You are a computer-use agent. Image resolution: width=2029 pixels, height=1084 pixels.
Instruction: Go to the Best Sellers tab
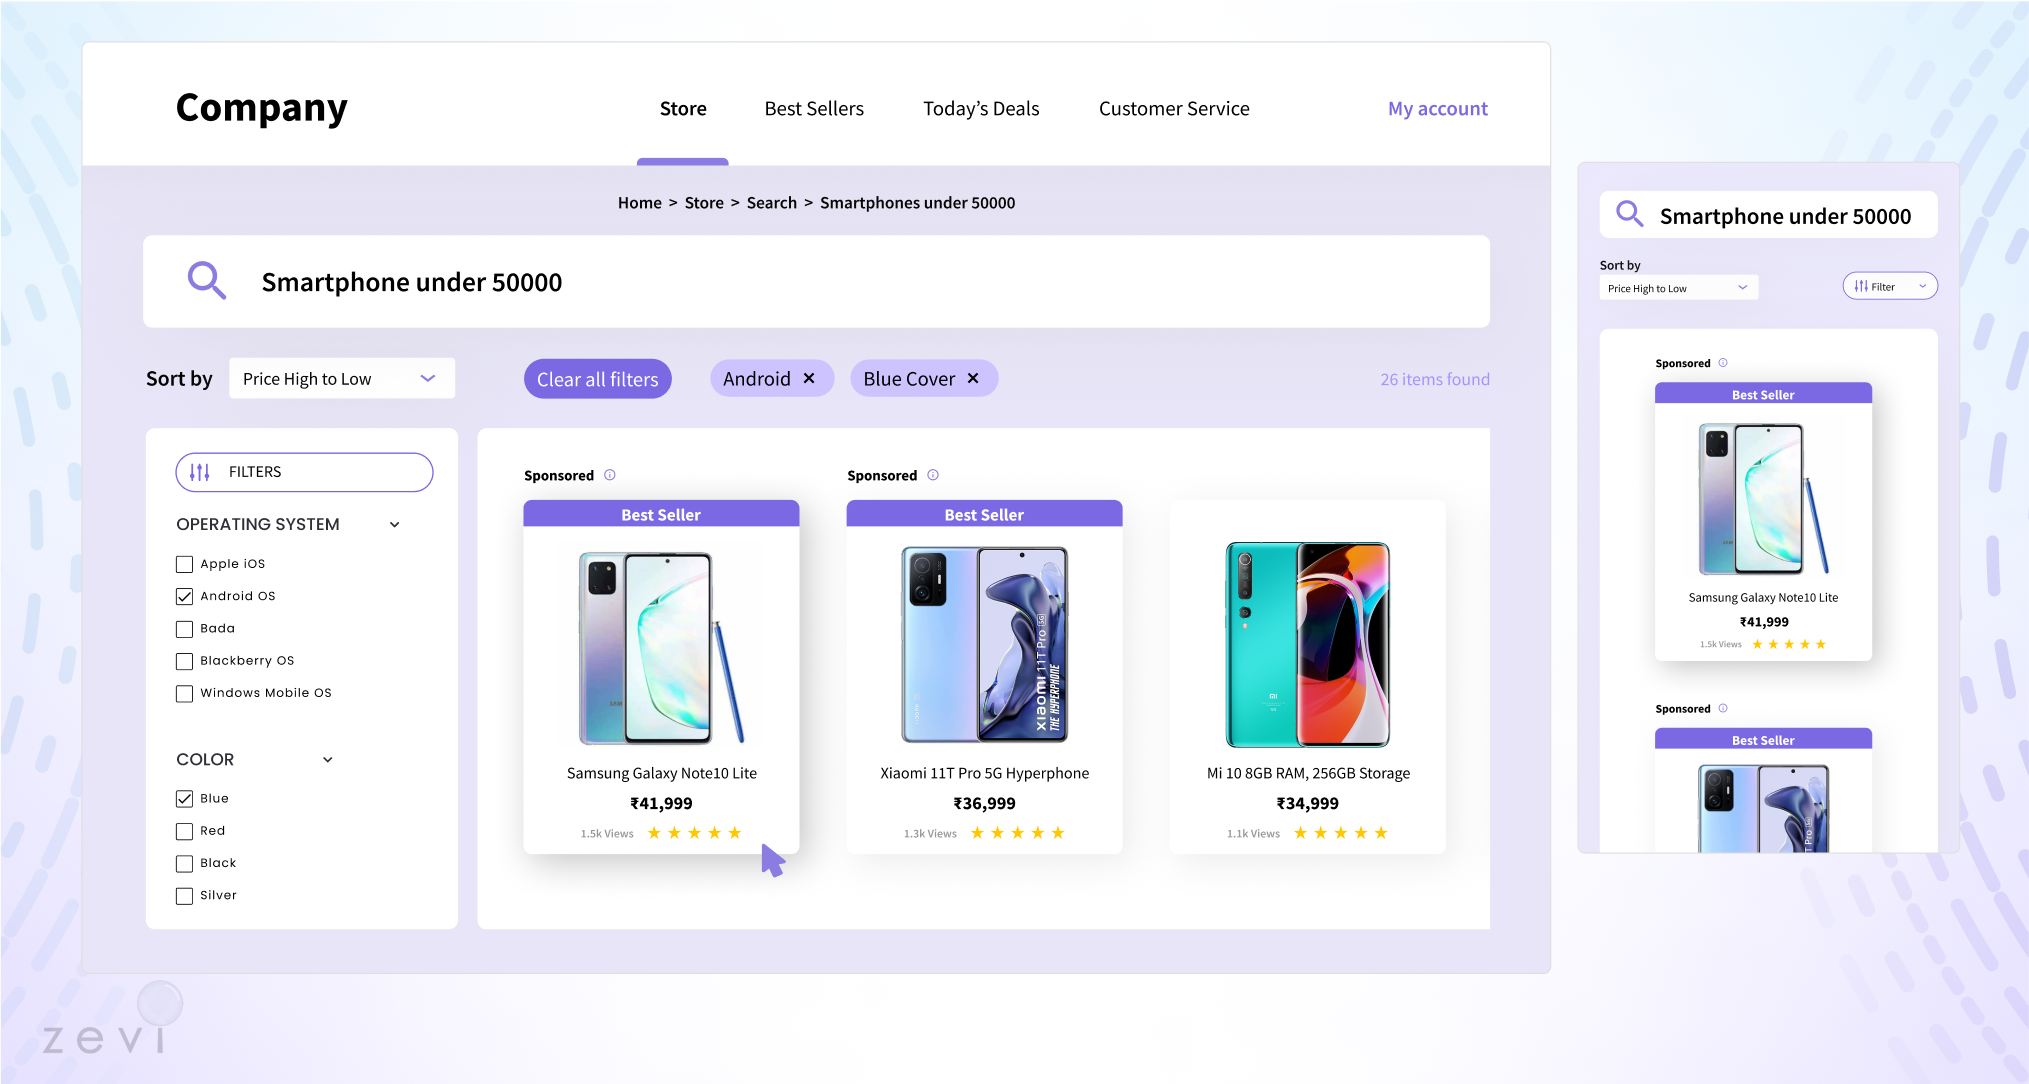[814, 109]
